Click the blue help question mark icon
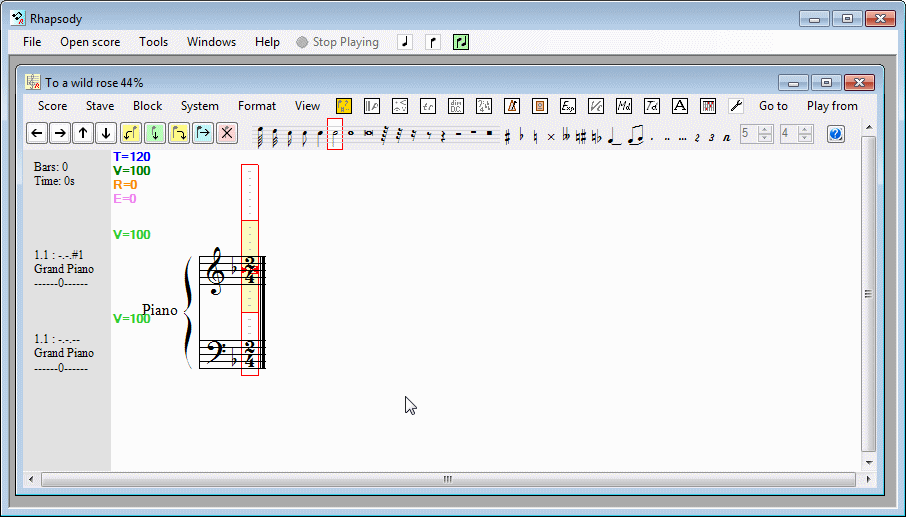 [836, 133]
